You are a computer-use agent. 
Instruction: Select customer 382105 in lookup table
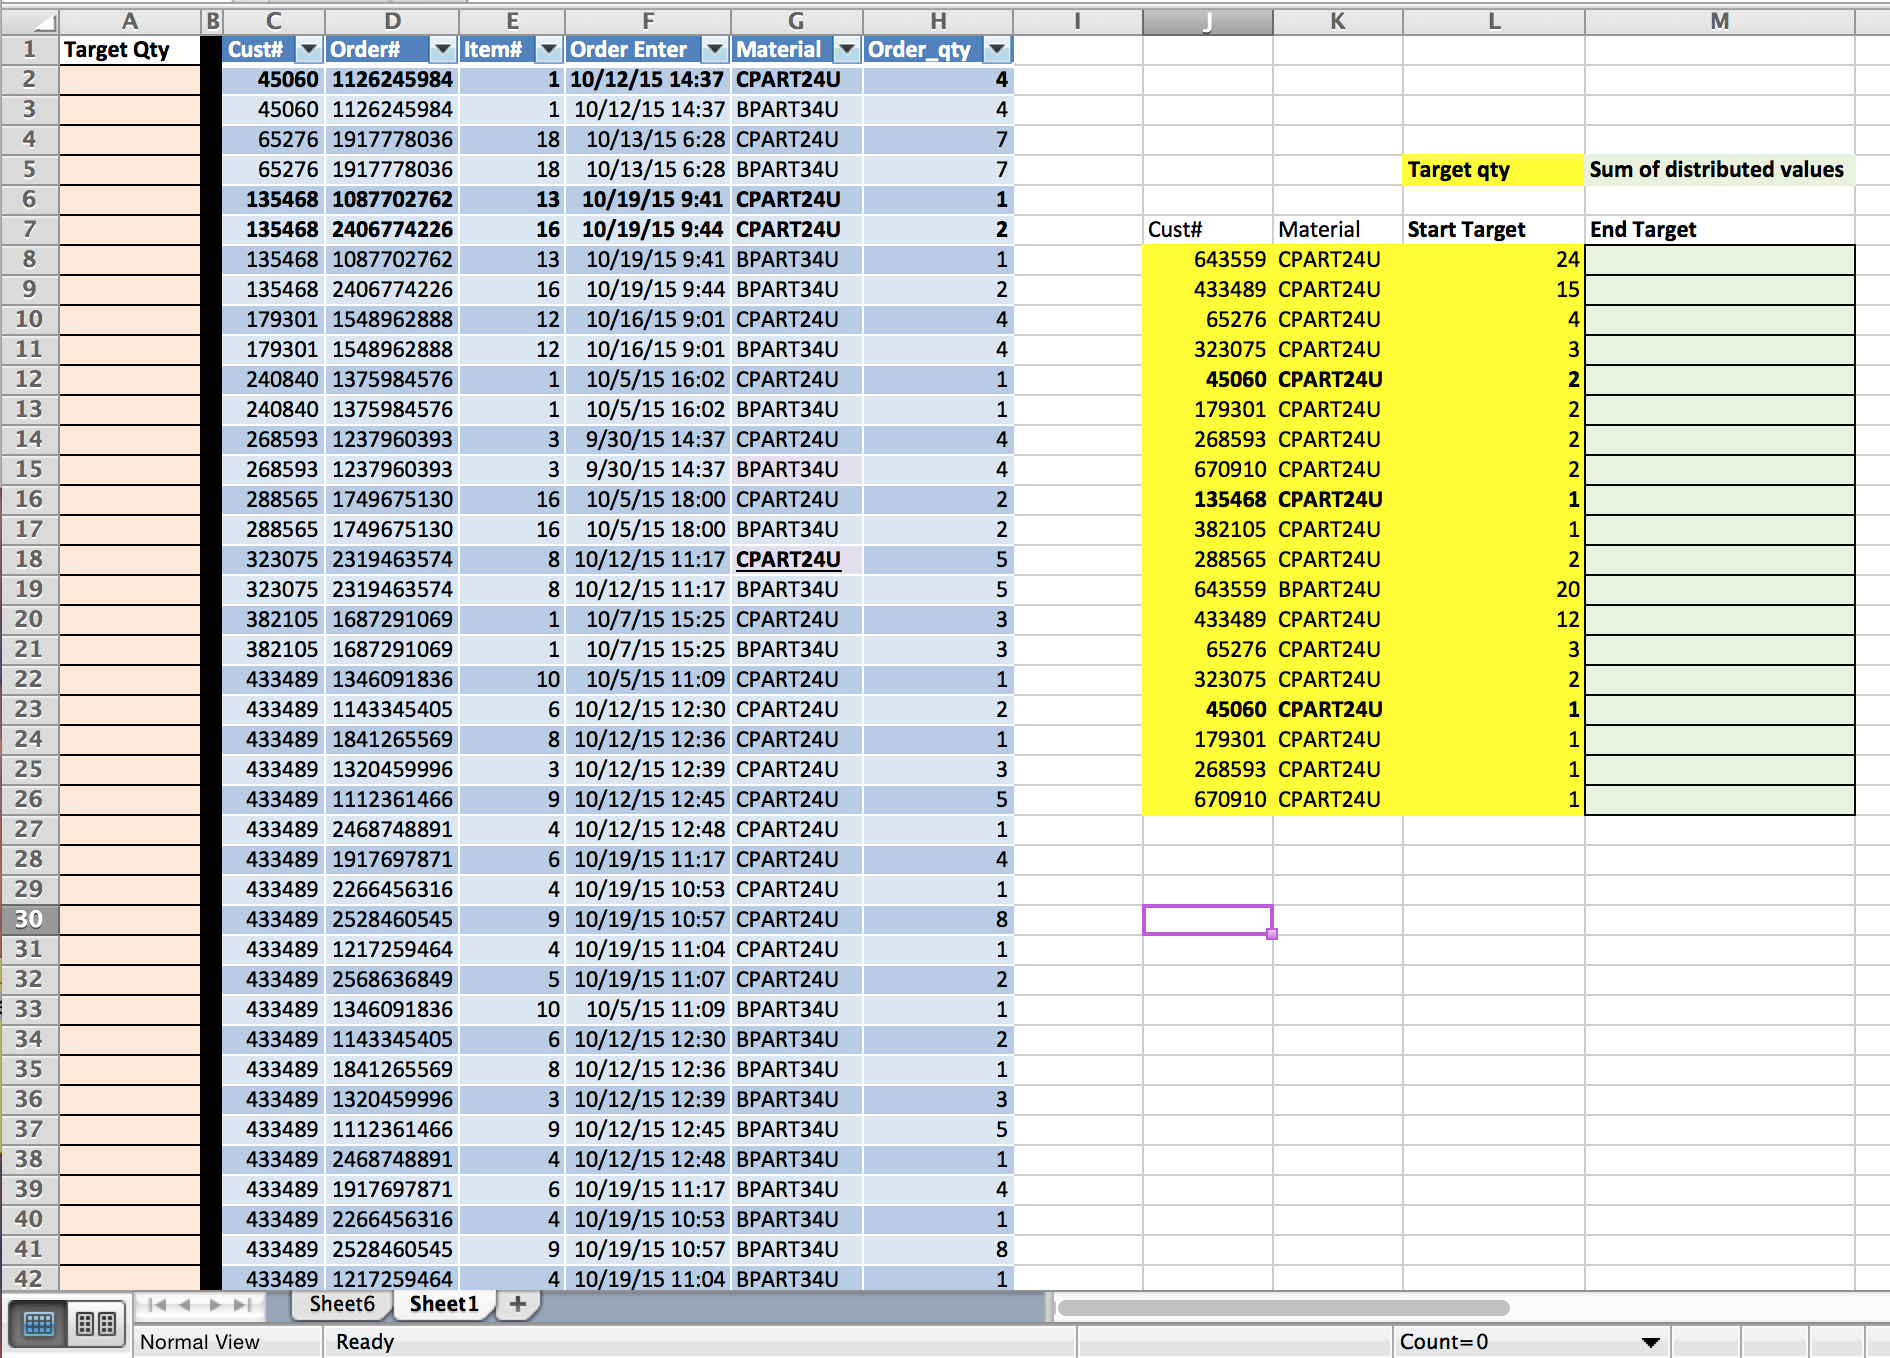pos(1208,530)
